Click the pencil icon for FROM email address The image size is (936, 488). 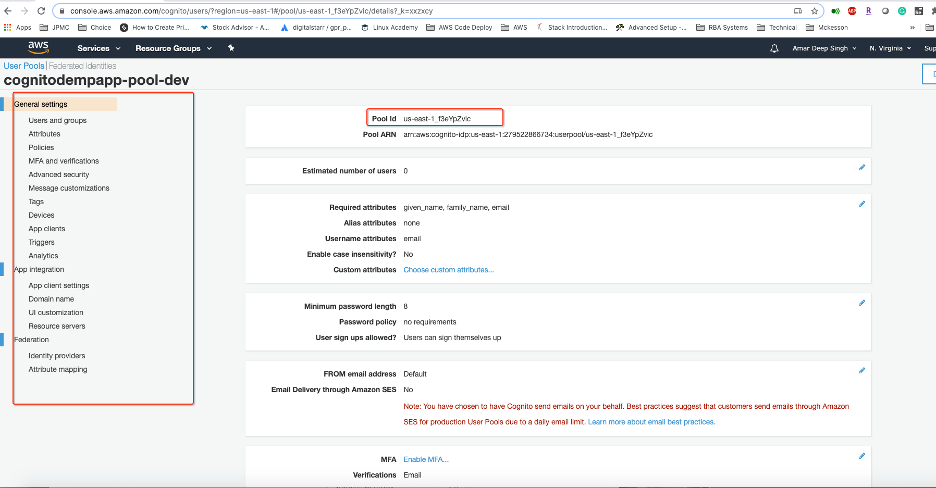[862, 370]
